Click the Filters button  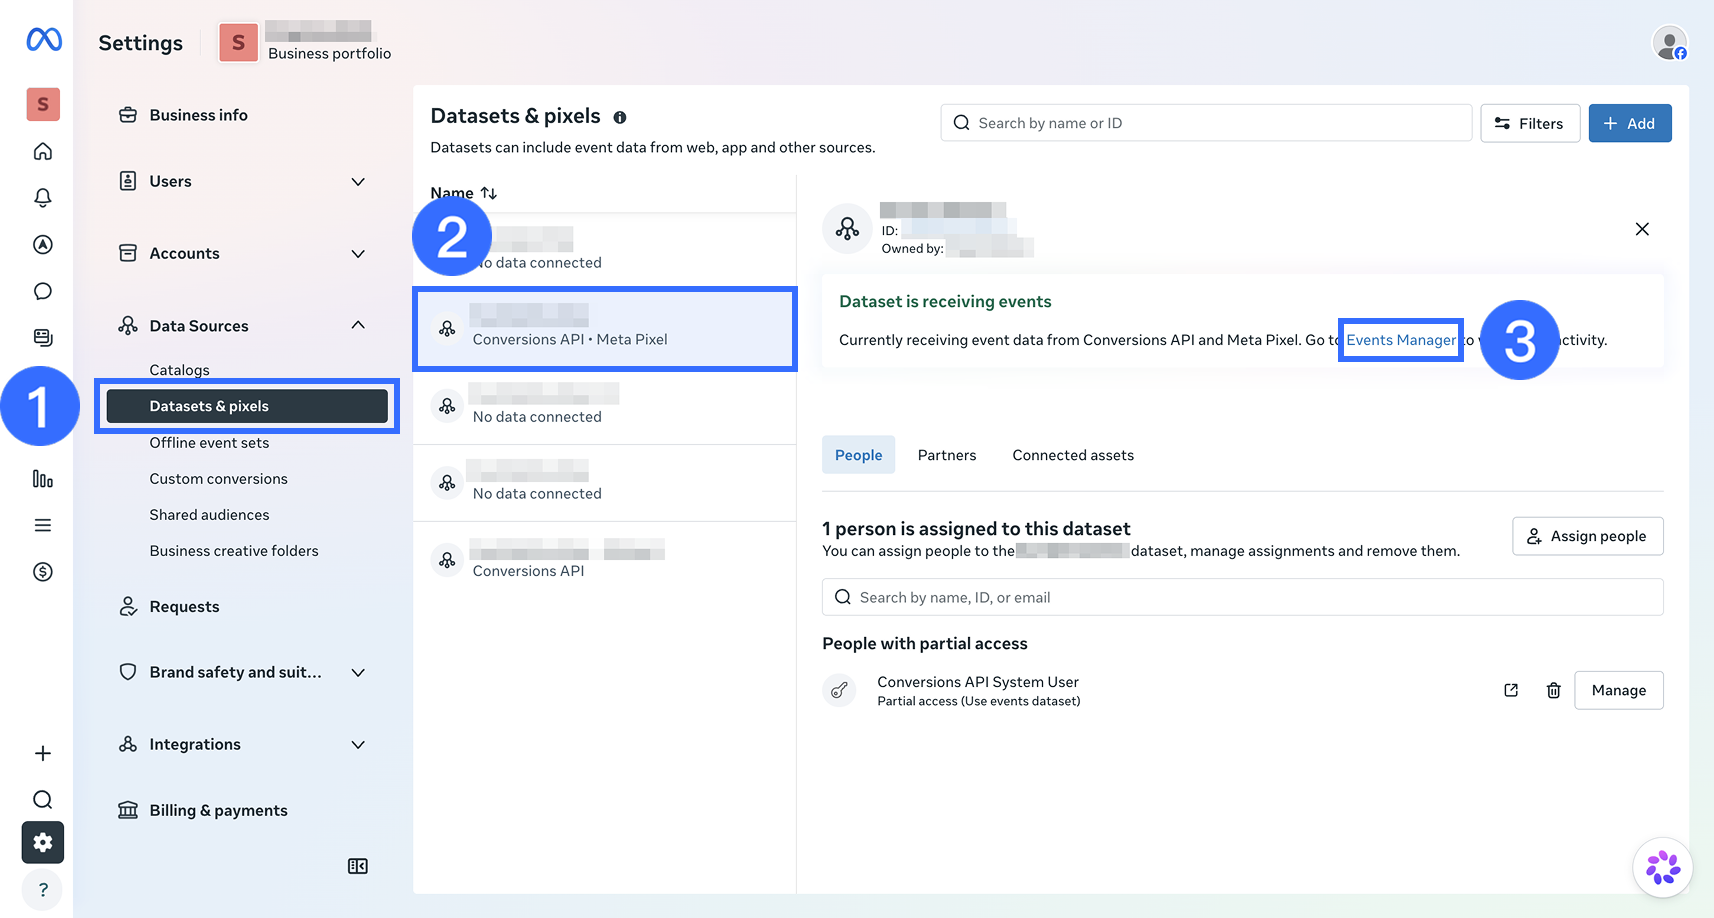coord(1530,123)
